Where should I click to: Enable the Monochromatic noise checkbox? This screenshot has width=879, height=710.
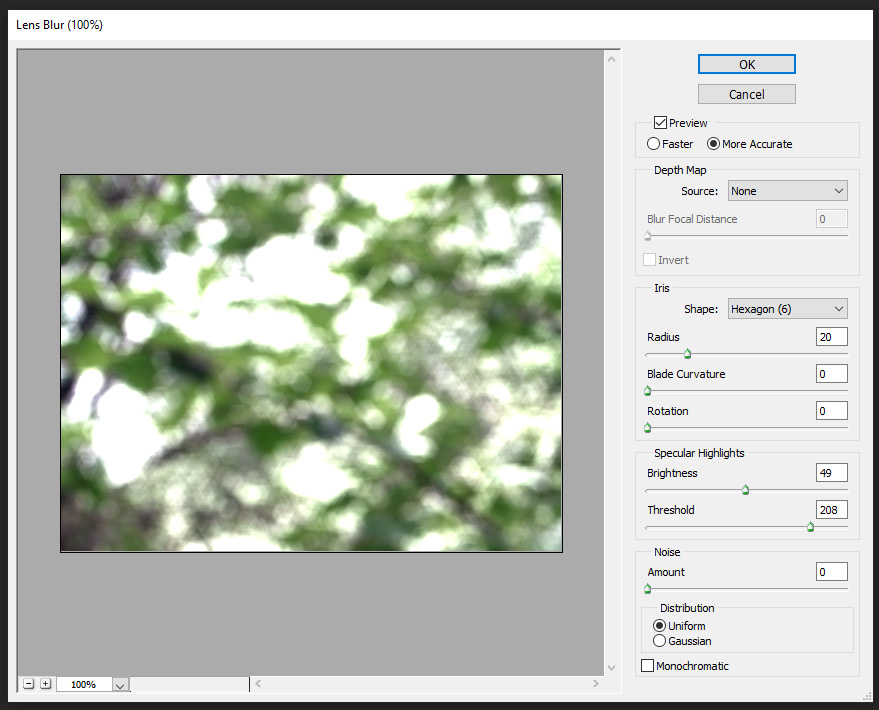[x=648, y=666]
